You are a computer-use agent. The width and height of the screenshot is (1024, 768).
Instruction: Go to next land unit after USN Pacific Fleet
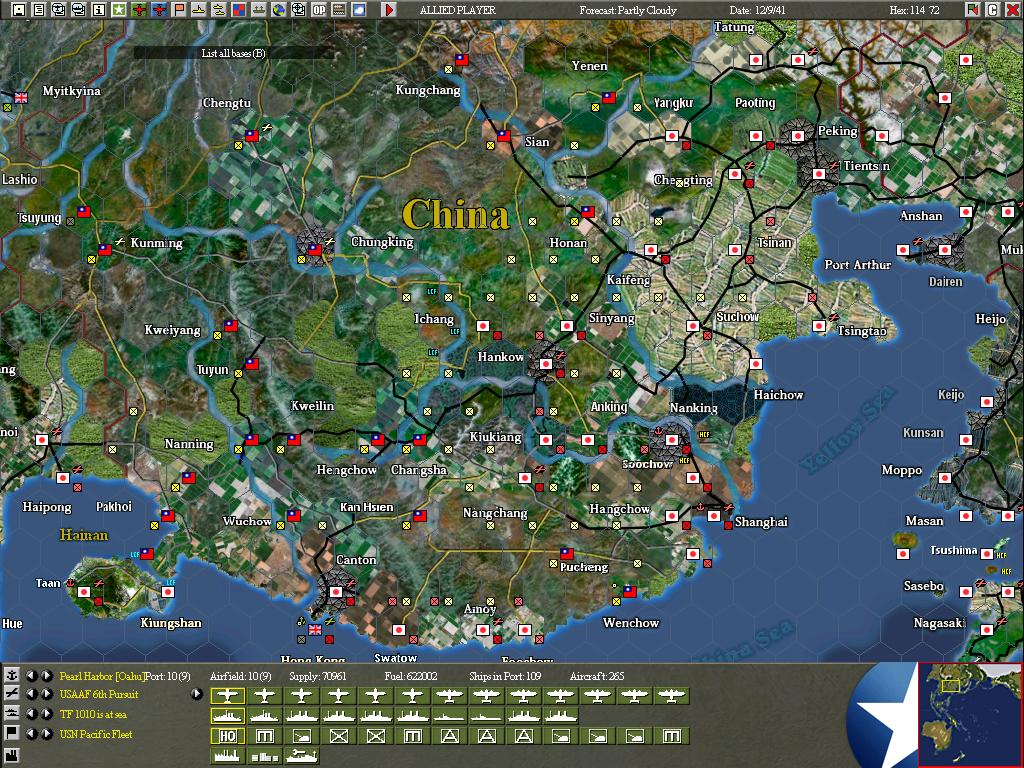[46, 733]
